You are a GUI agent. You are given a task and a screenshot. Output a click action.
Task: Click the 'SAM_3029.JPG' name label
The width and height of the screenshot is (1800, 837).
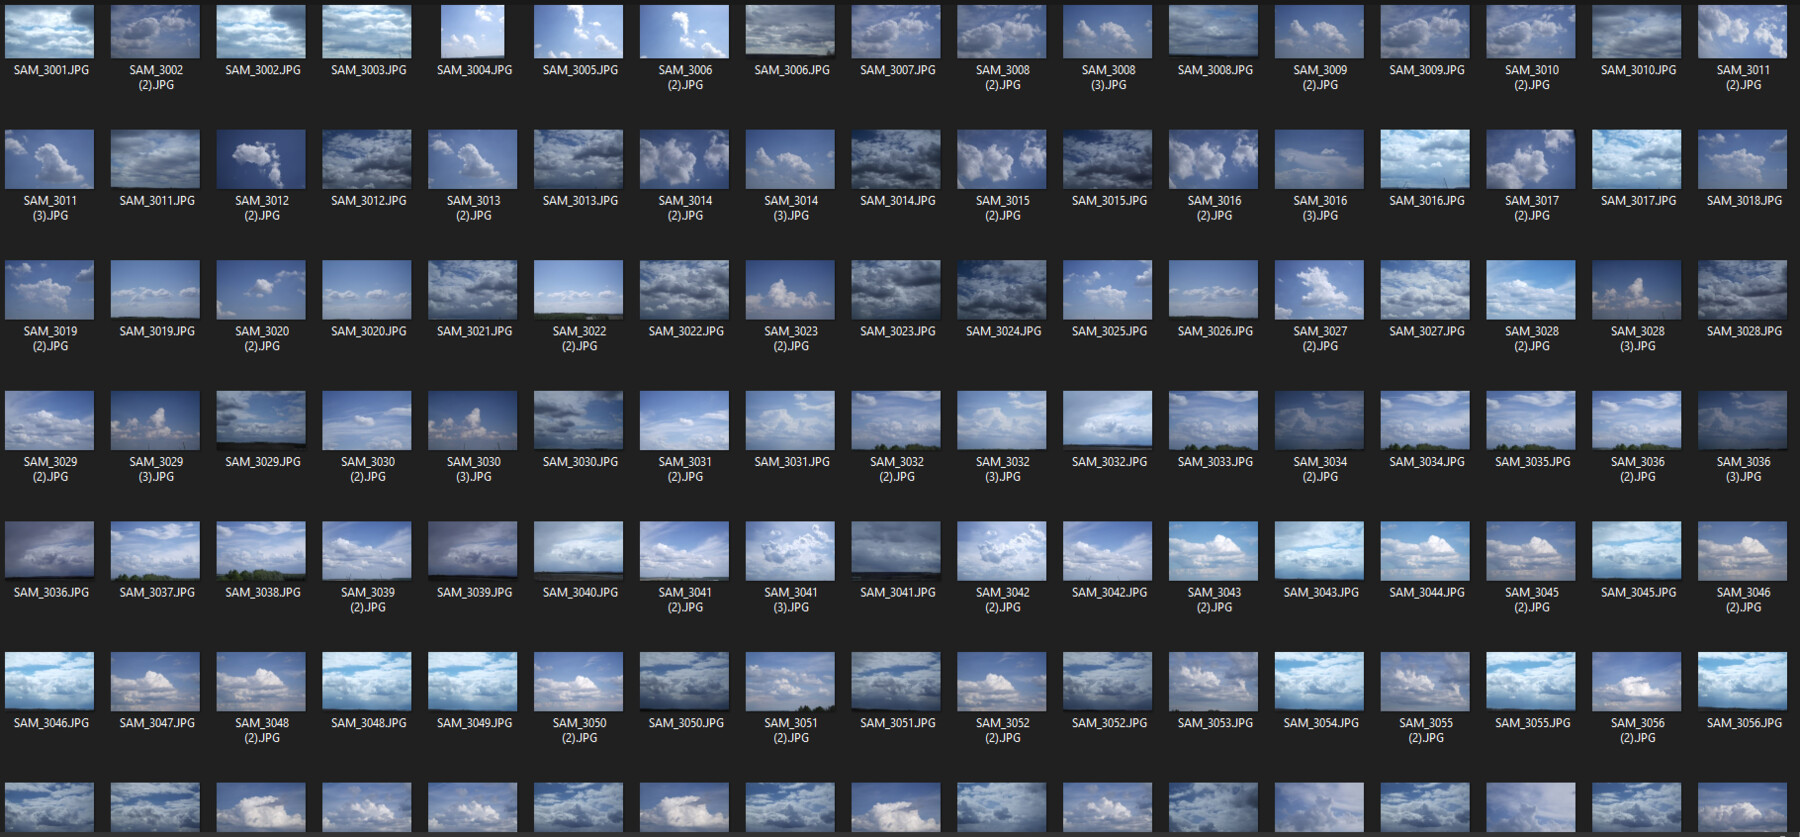[263, 462]
